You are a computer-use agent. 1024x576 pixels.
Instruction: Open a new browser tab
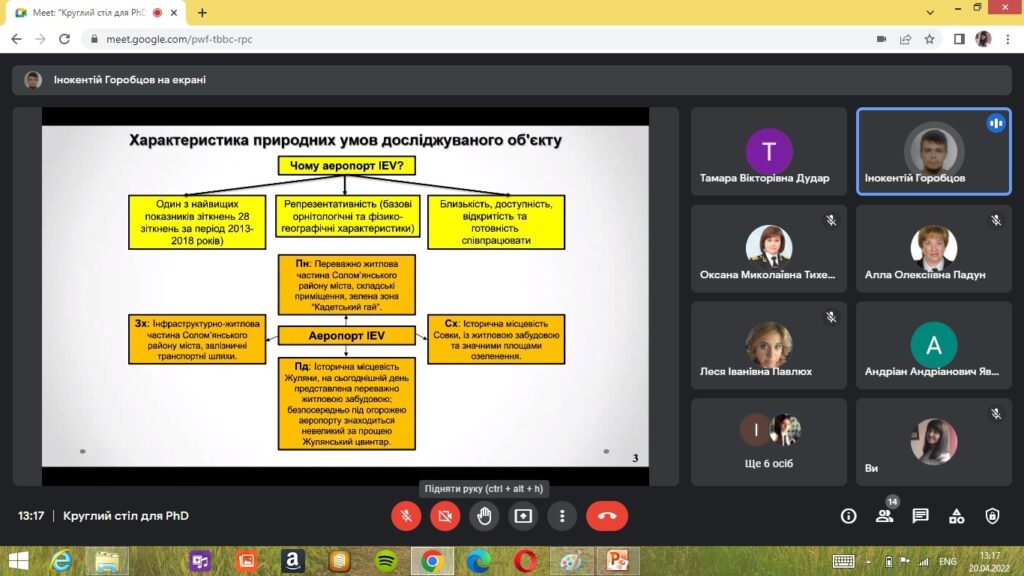tap(202, 13)
